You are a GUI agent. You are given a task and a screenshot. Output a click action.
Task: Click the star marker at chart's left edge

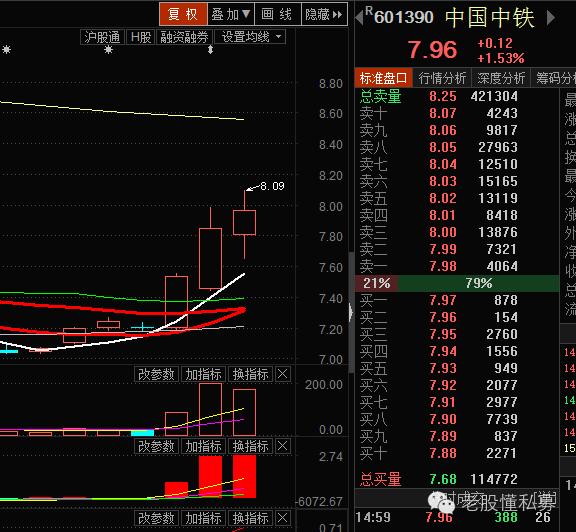point(6,50)
